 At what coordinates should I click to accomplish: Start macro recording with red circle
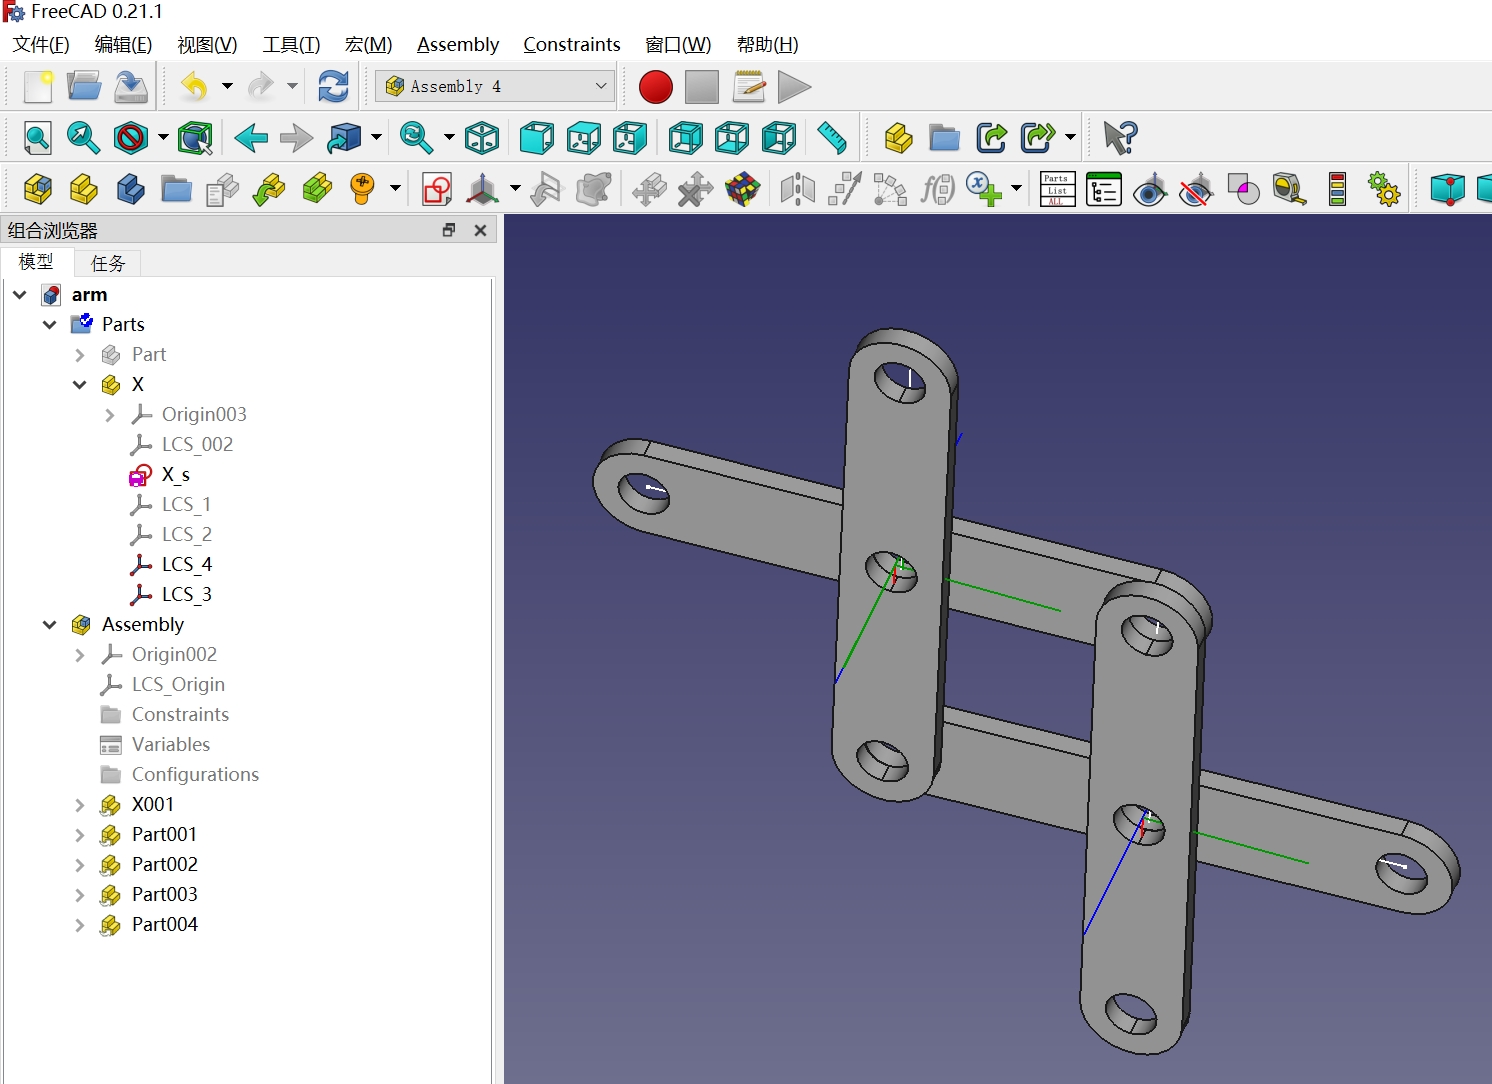coord(655,87)
